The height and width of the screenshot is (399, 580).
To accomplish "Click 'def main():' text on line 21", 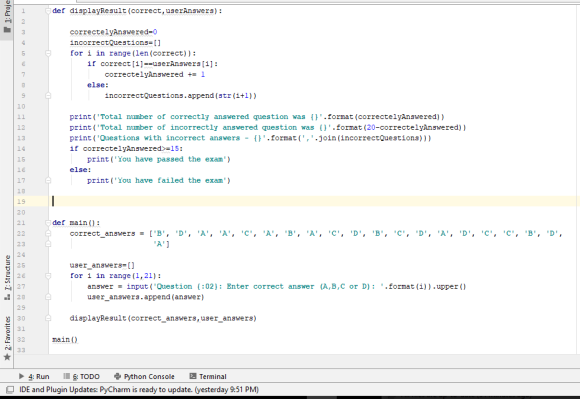I will click(x=76, y=223).
